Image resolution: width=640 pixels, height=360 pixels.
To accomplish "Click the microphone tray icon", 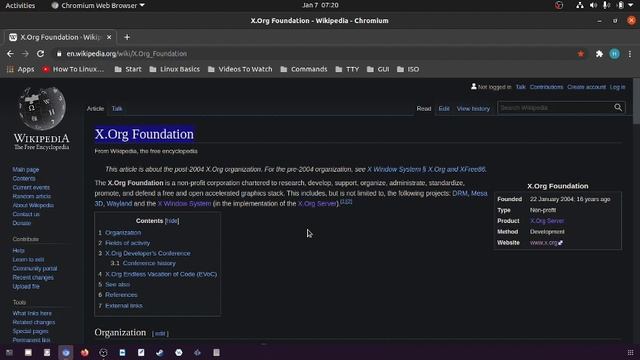I will coord(607,5).
